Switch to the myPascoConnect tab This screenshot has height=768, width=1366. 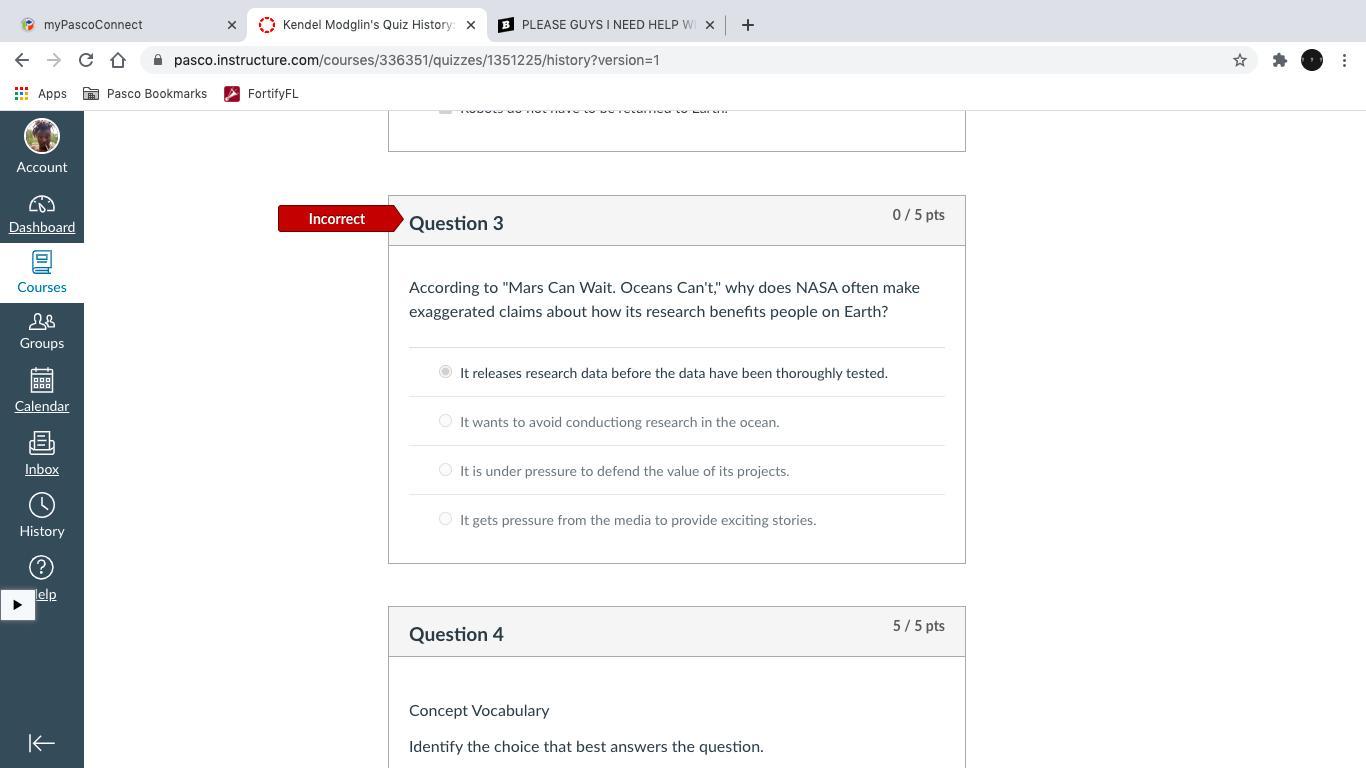pos(122,25)
